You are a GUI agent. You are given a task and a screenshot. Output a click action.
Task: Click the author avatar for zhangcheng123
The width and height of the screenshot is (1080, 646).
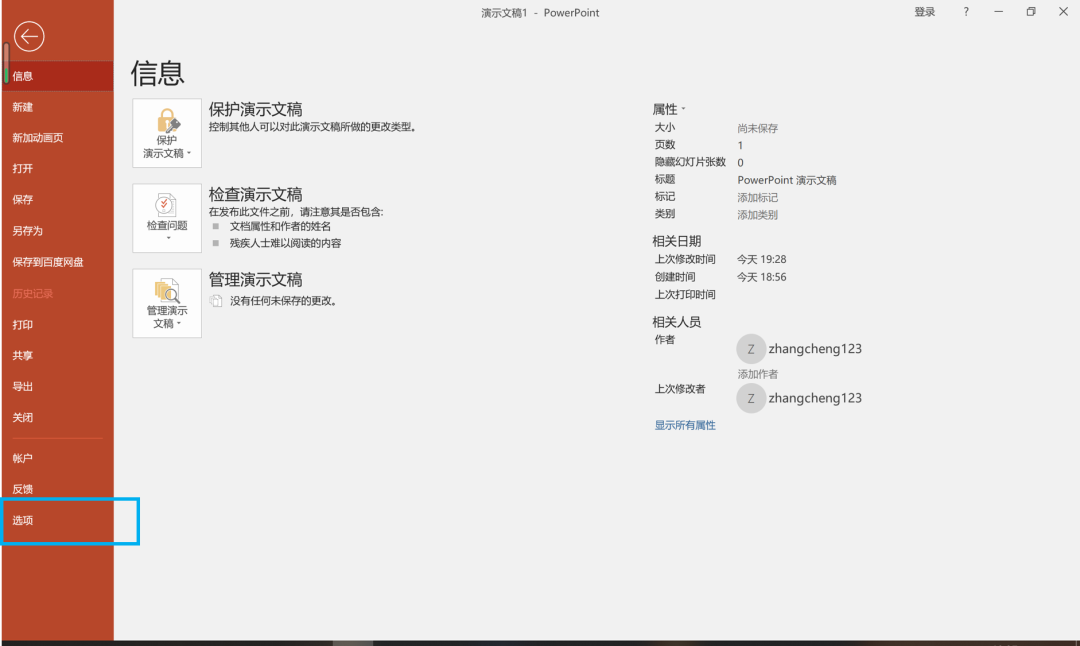point(751,348)
